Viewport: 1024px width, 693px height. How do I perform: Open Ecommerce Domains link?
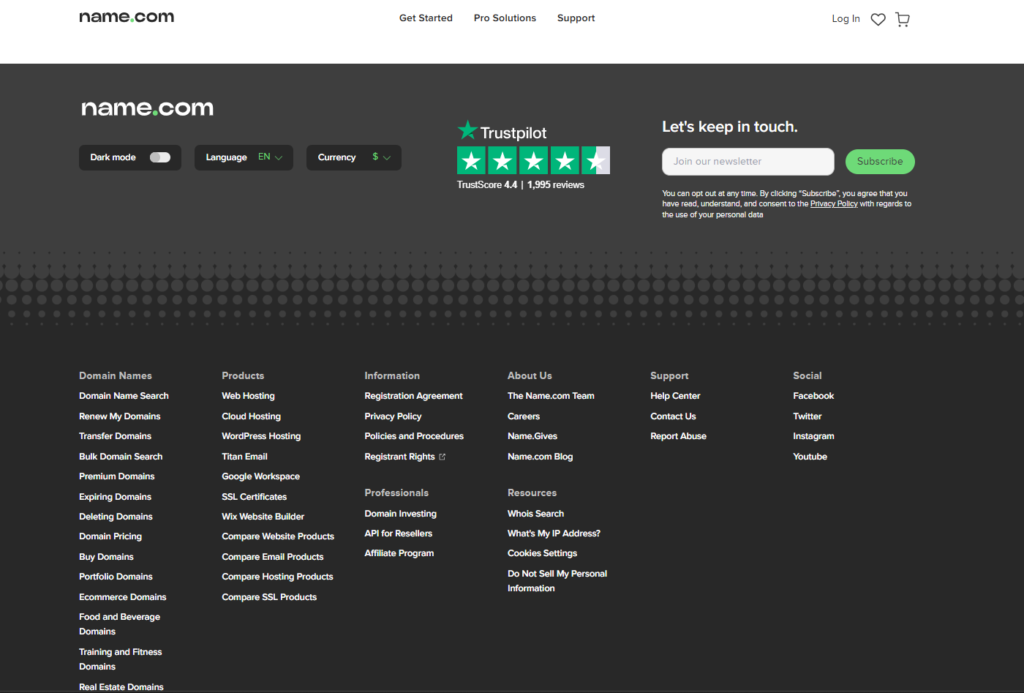123,597
